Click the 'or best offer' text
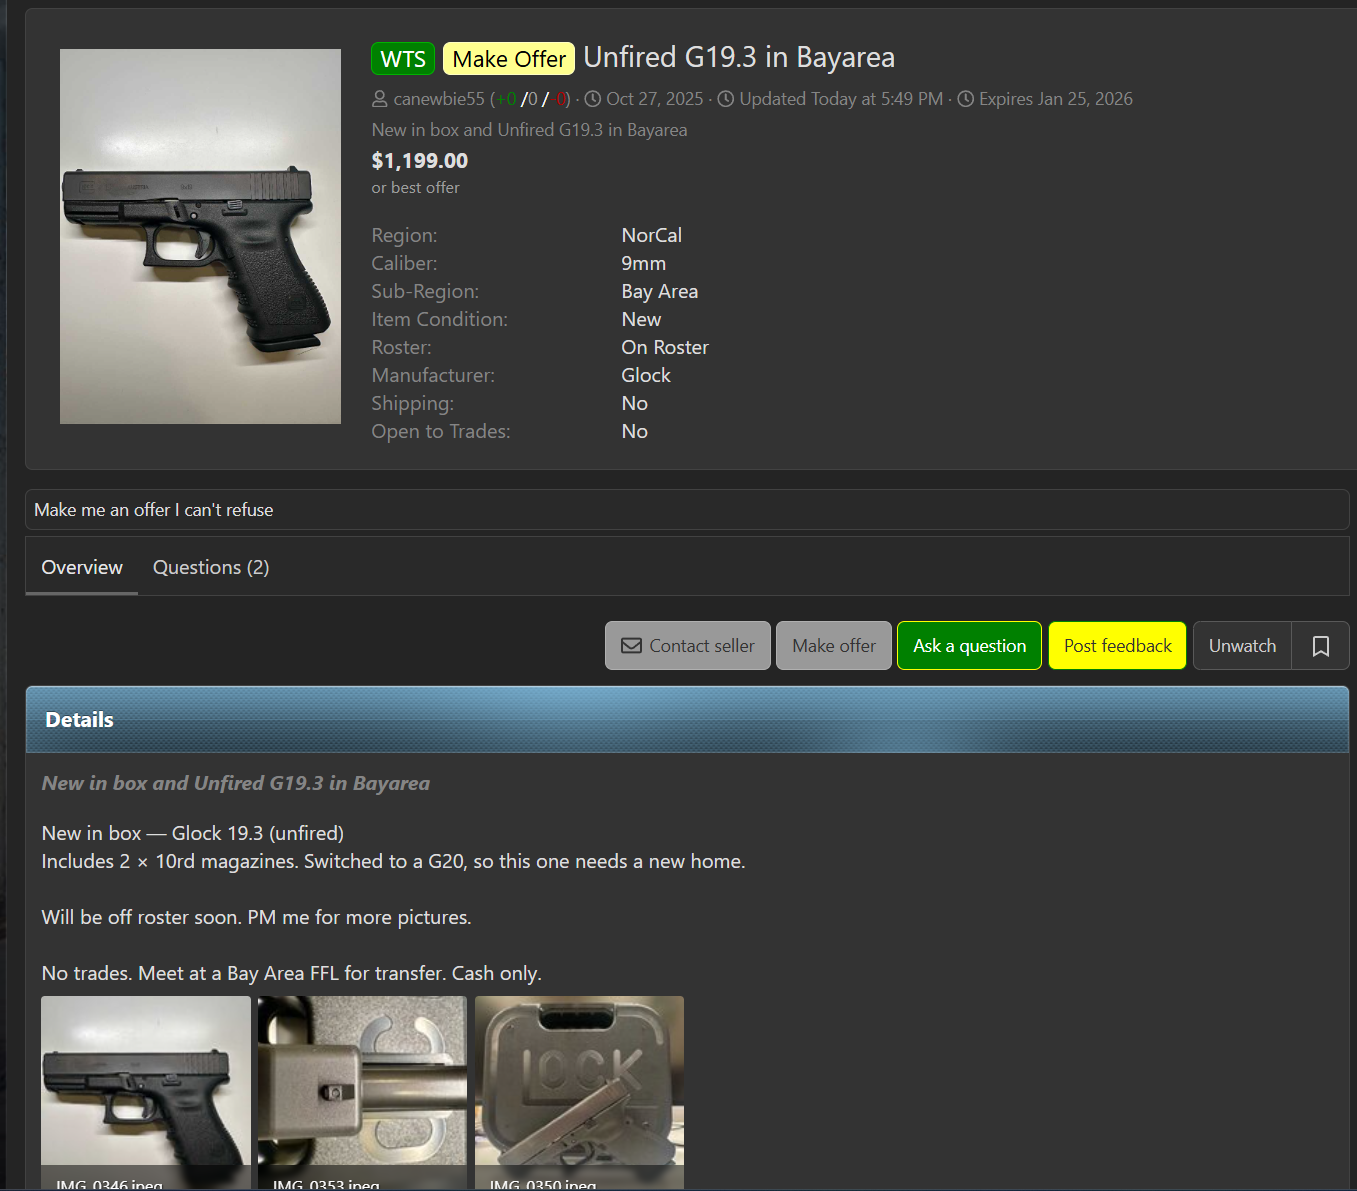Screen dimensions: 1357x1191 pyautogui.click(x=416, y=188)
